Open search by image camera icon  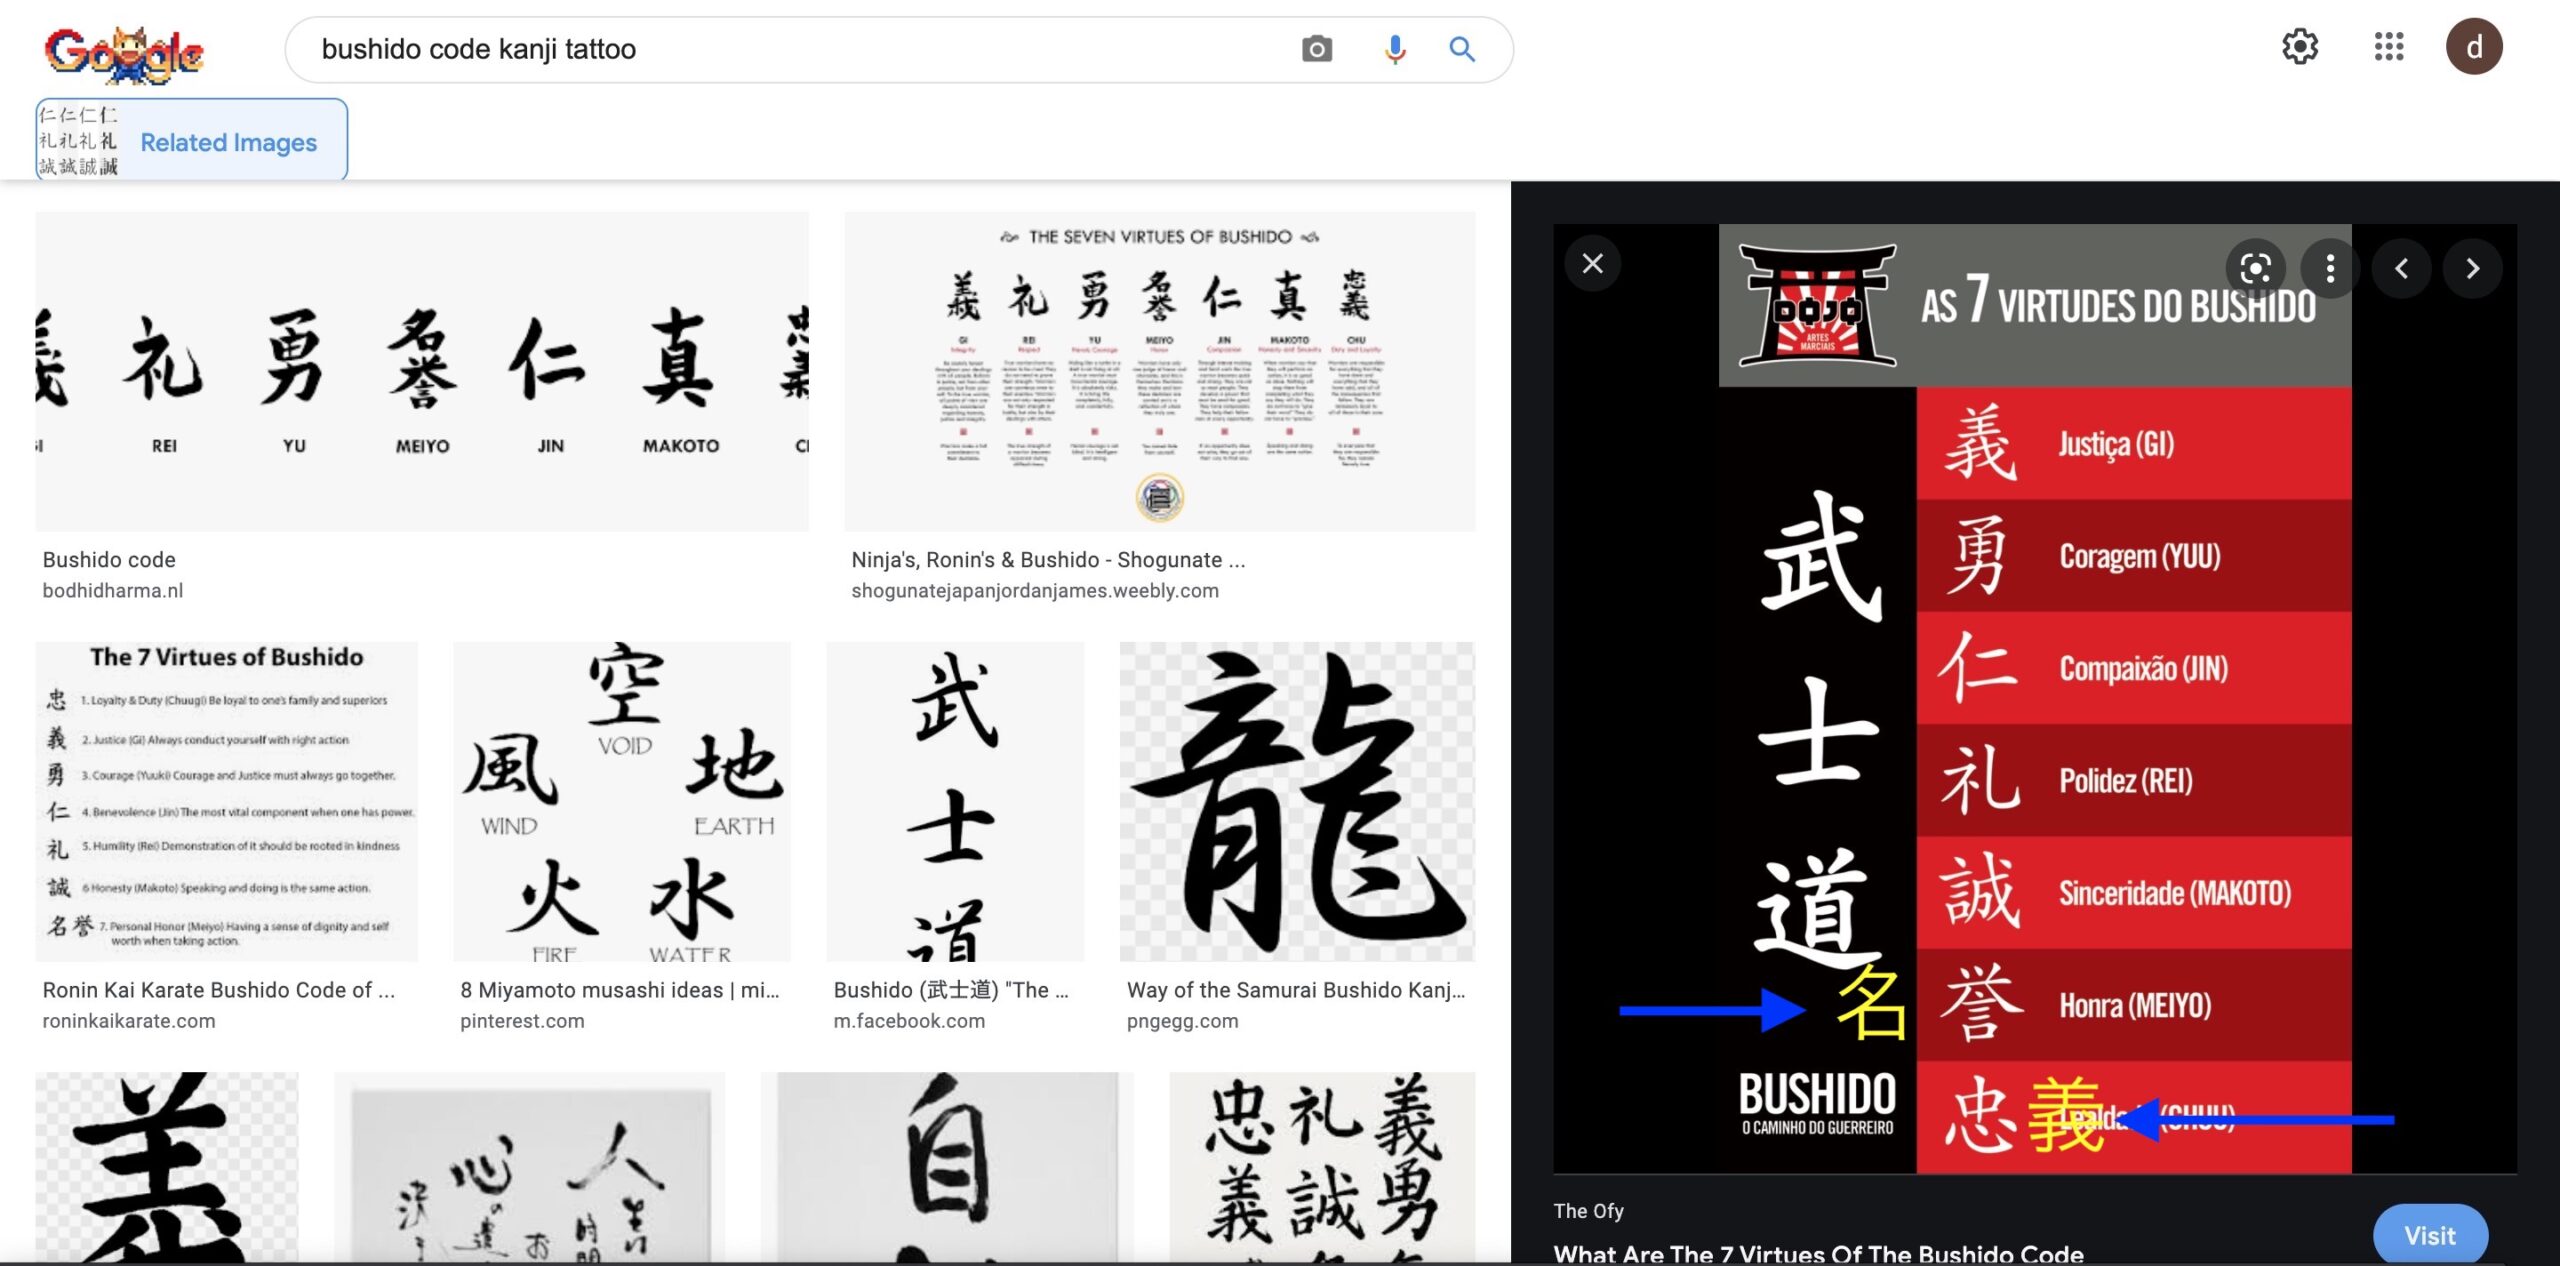(1317, 49)
